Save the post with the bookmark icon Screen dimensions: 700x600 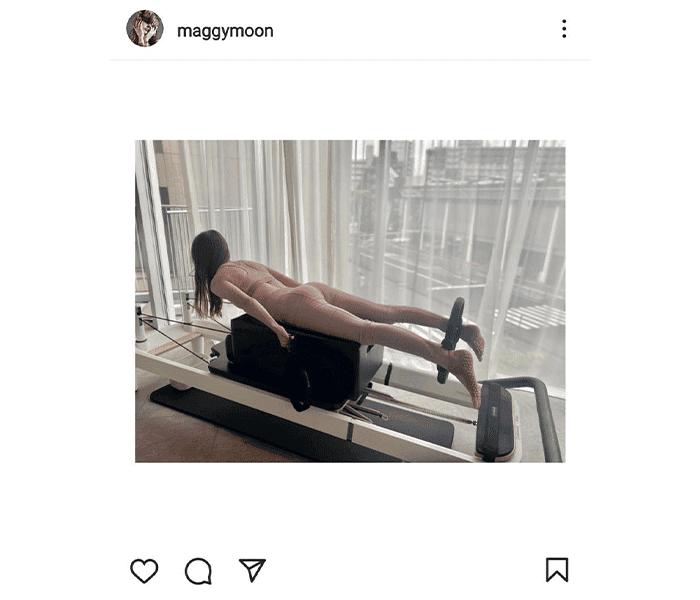557,570
